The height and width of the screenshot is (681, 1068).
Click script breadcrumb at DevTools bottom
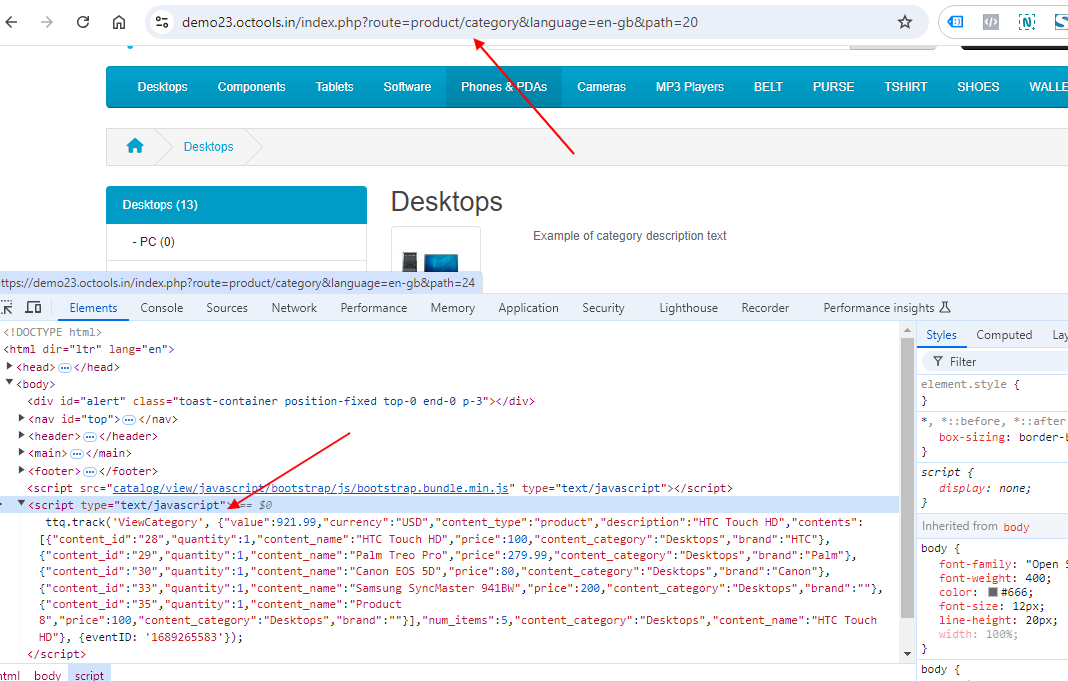[x=89, y=675]
